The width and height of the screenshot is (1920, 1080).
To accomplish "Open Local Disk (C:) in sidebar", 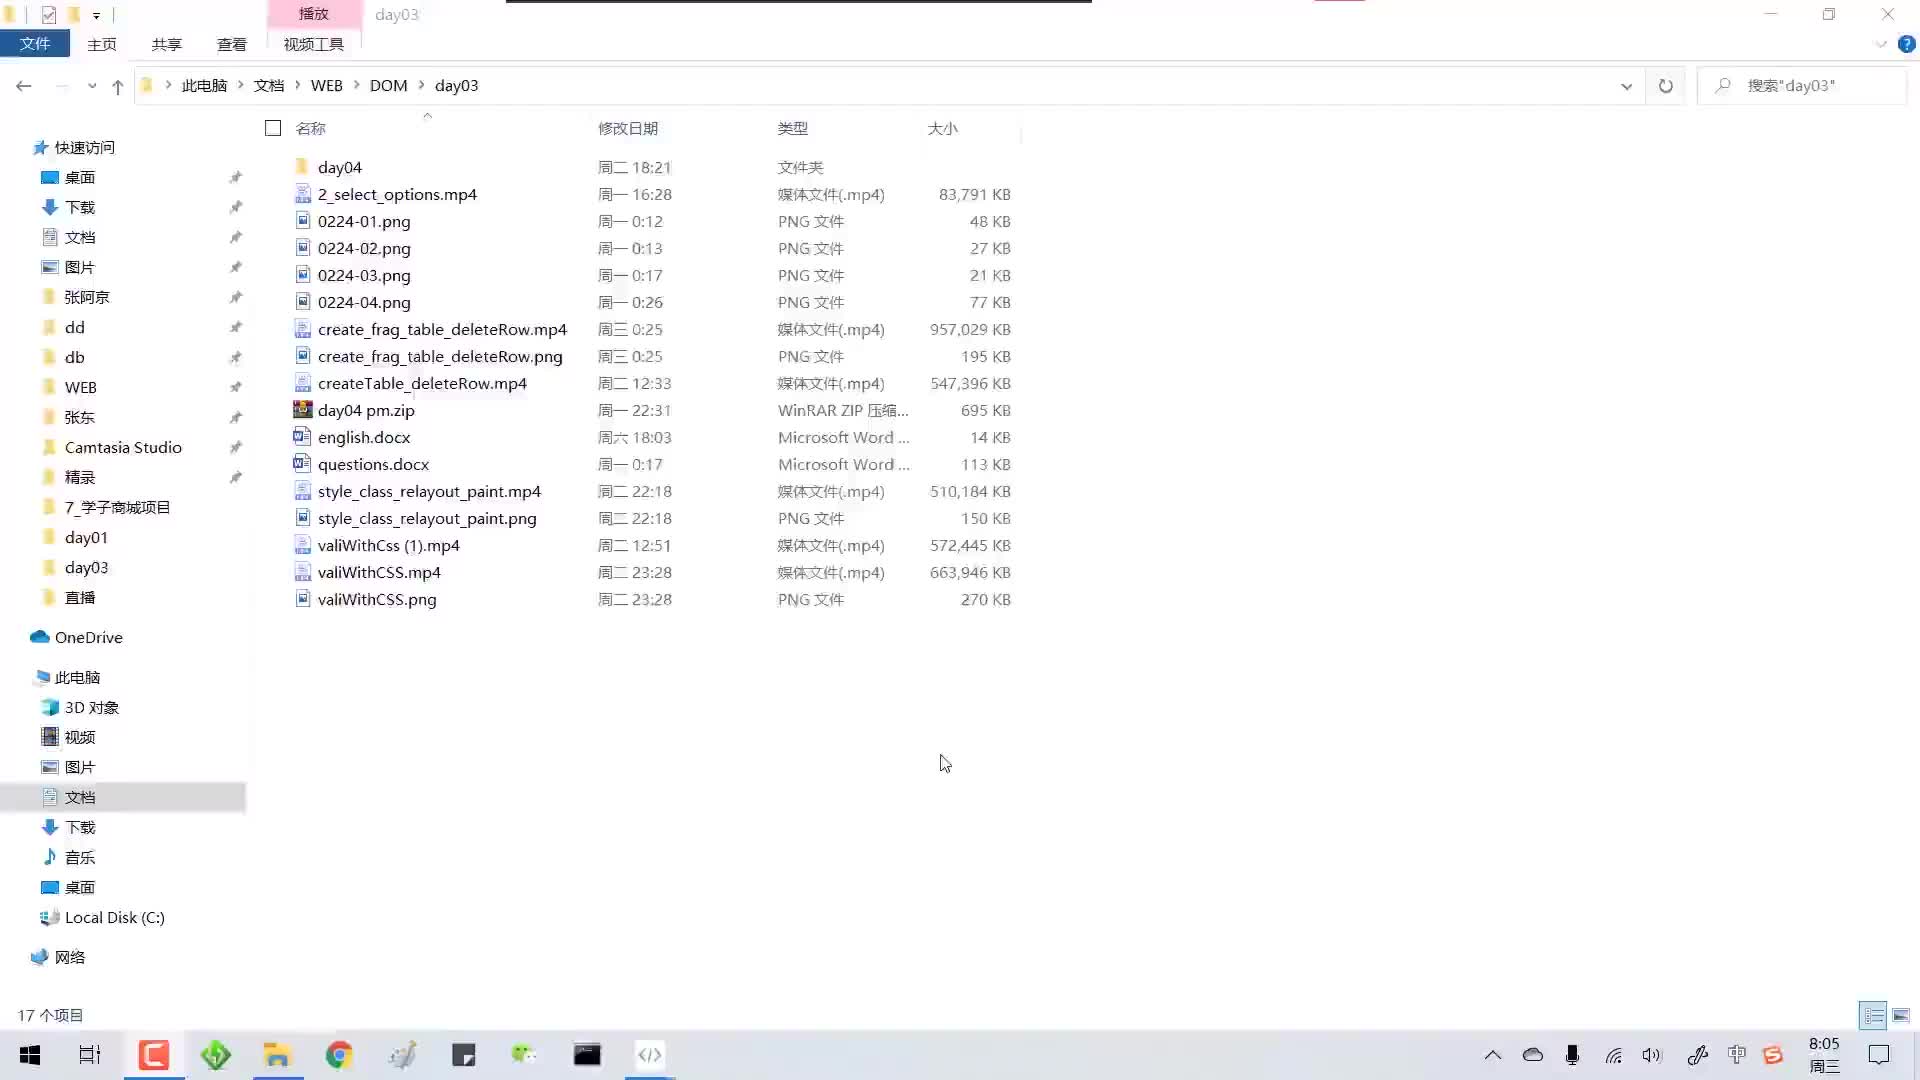I will [115, 917].
